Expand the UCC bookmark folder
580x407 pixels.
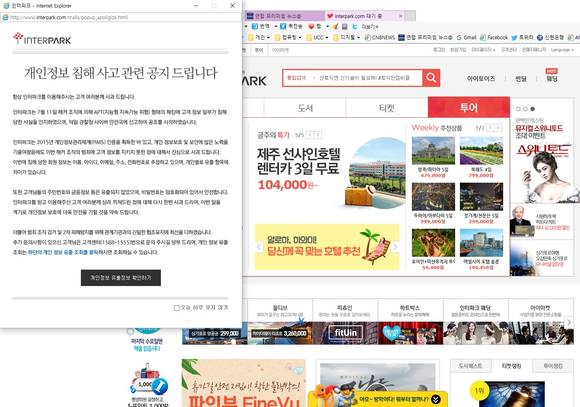pos(317,37)
